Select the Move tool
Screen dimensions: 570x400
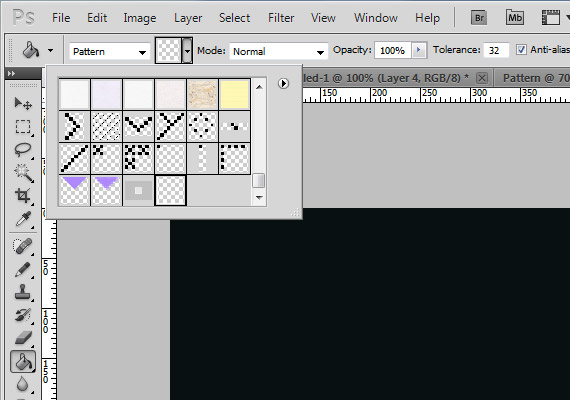pos(23,104)
